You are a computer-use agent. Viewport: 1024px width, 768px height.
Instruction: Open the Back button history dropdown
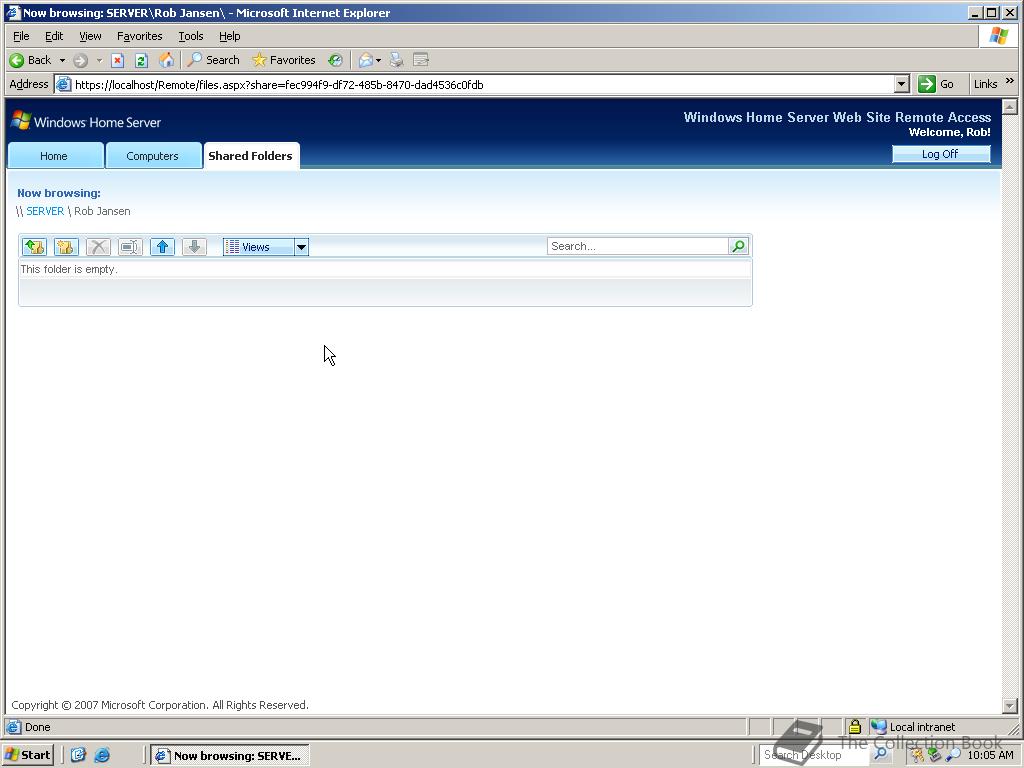[62, 60]
